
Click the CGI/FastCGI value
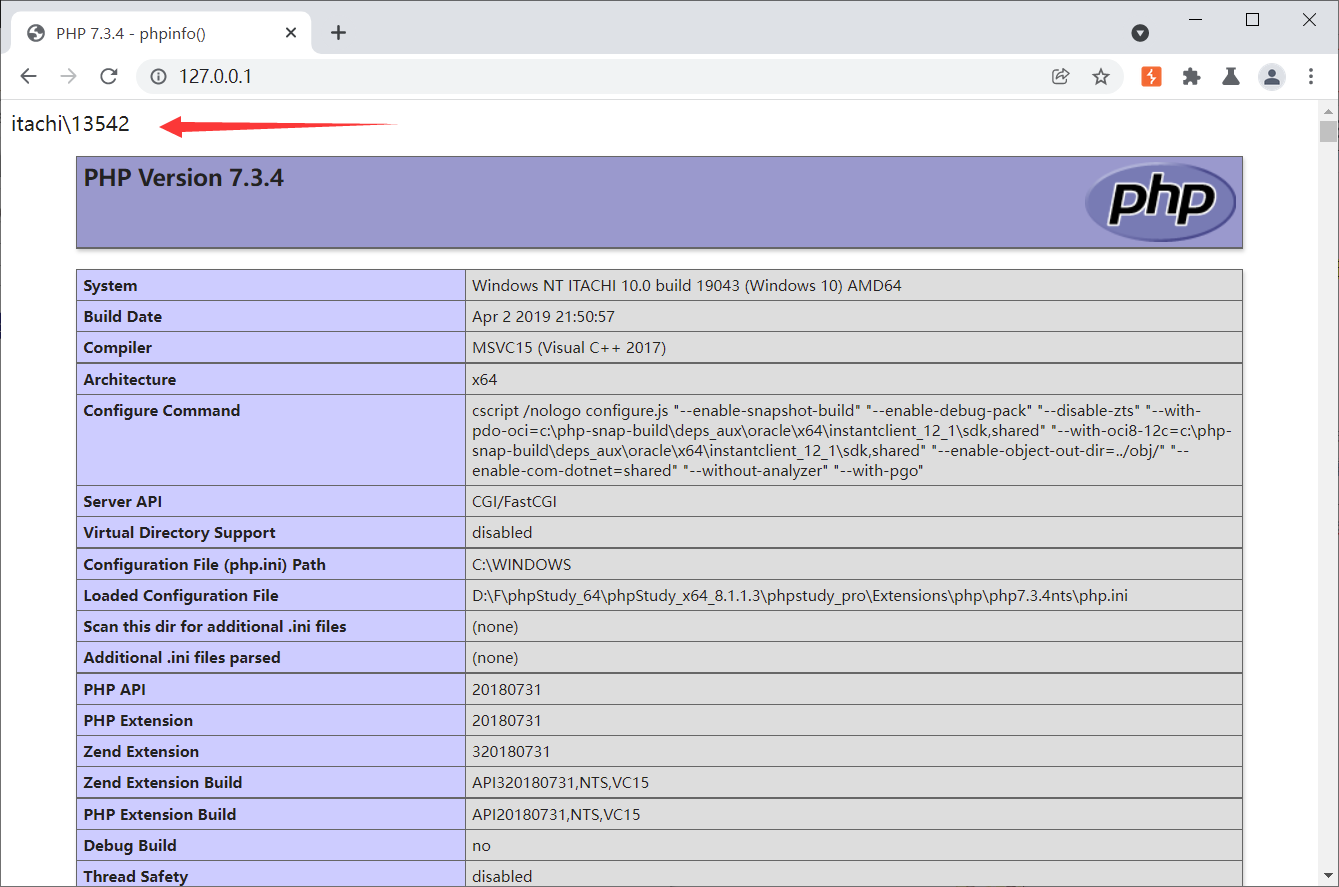pos(514,502)
